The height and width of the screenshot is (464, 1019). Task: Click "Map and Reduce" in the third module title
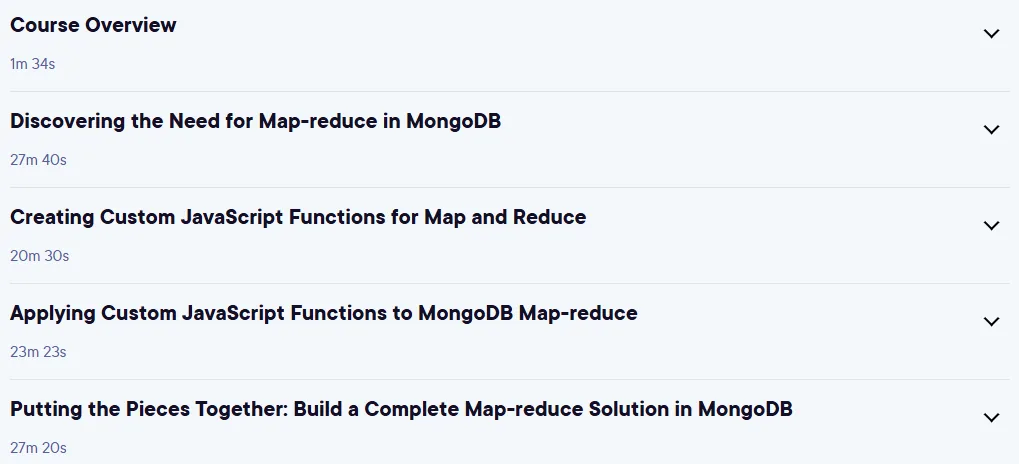tap(505, 217)
